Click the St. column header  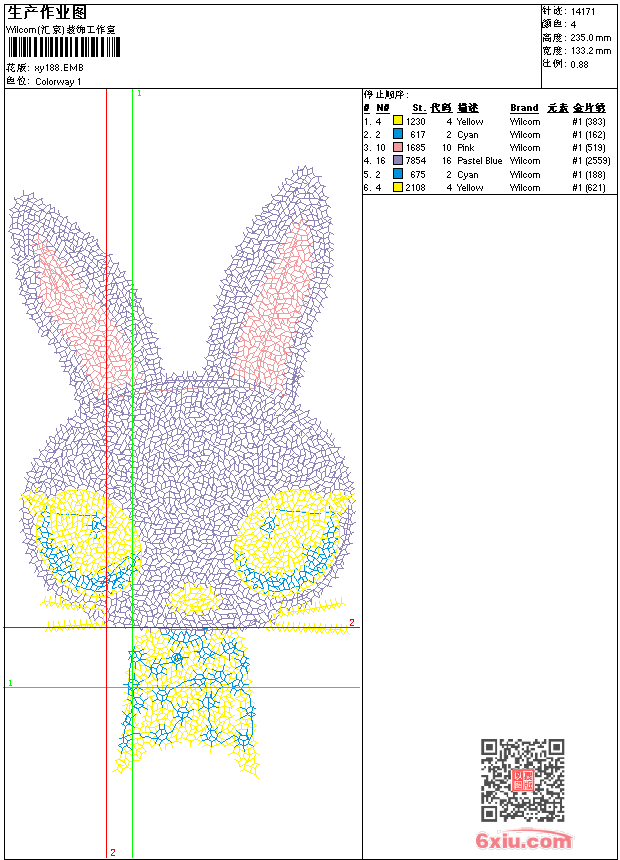tap(418, 108)
